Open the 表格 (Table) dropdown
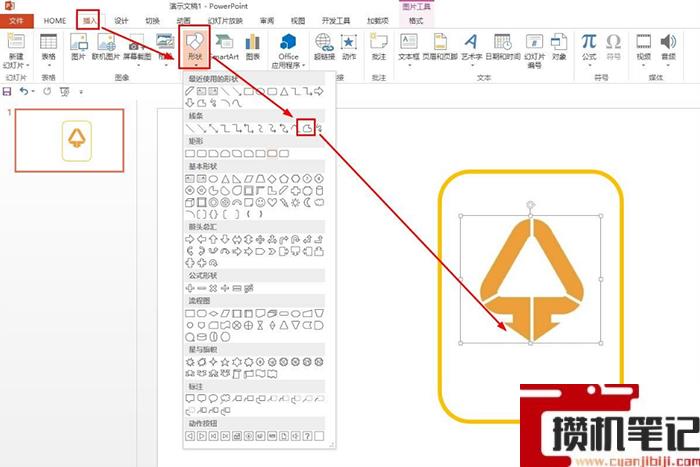700x467 pixels. point(48,50)
